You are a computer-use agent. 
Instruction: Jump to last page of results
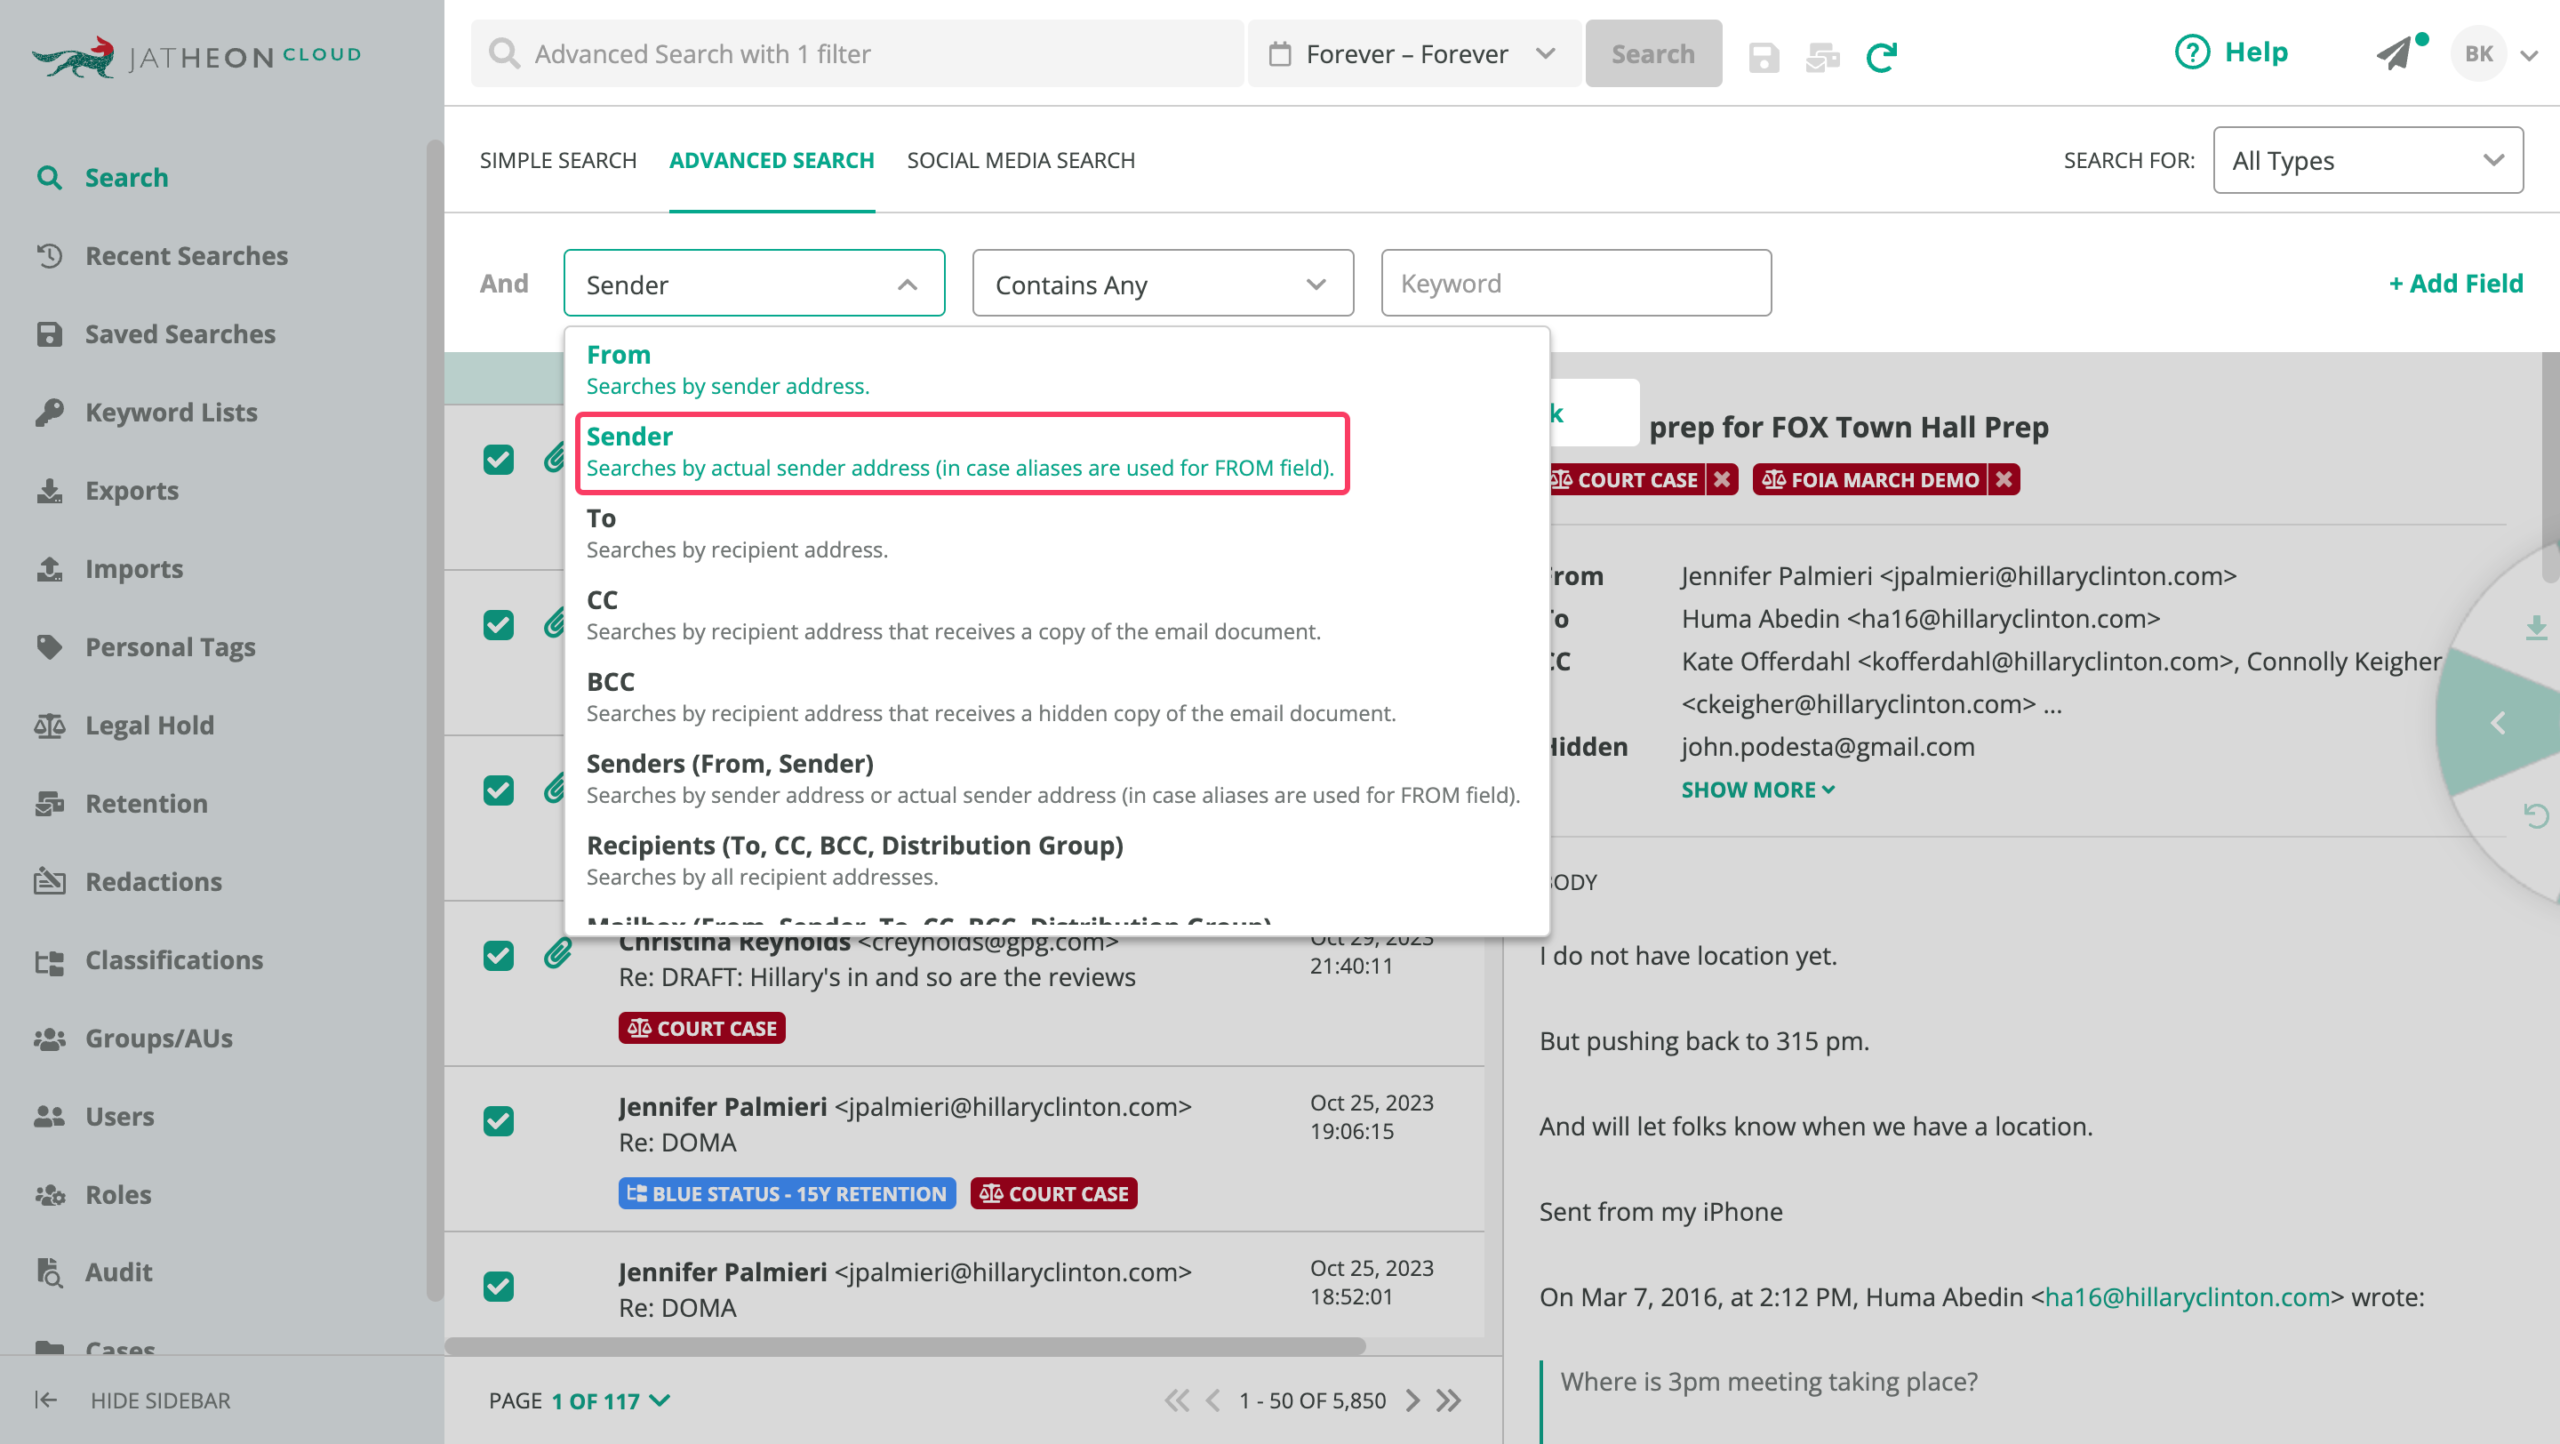click(x=1448, y=1401)
